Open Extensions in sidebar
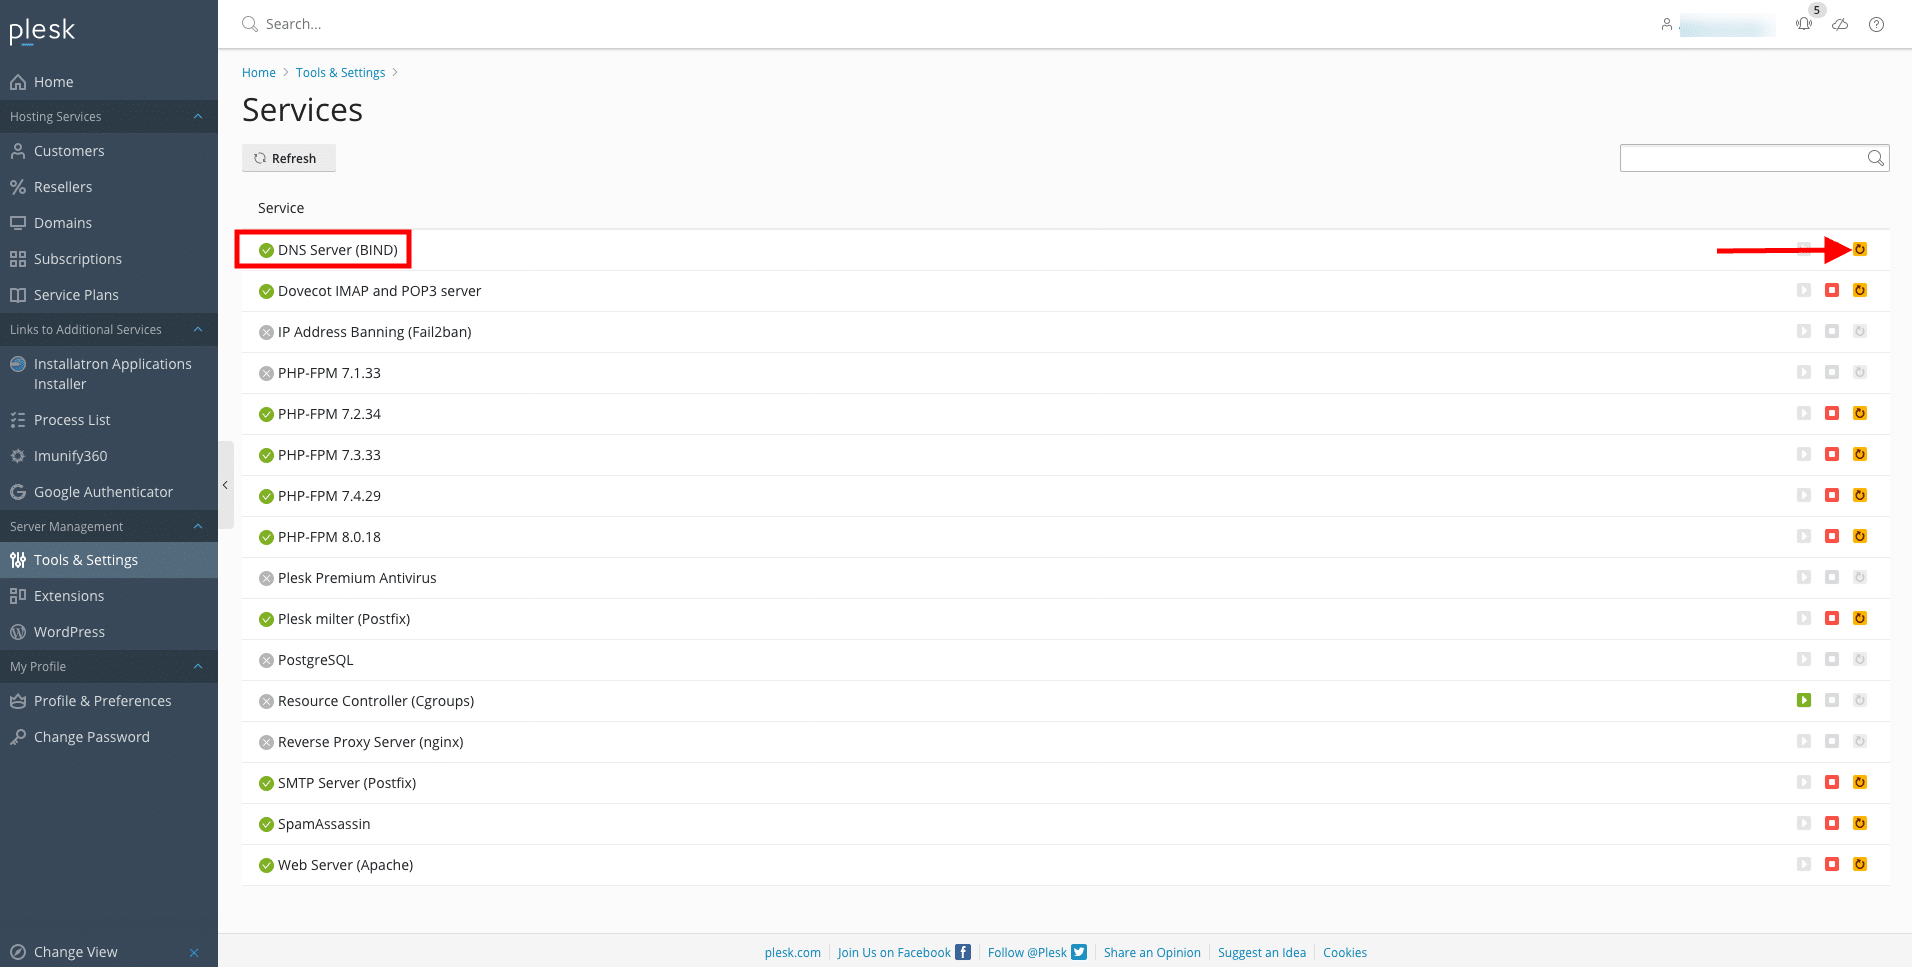Viewport: 1912px width, 967px height. (109, 596)
